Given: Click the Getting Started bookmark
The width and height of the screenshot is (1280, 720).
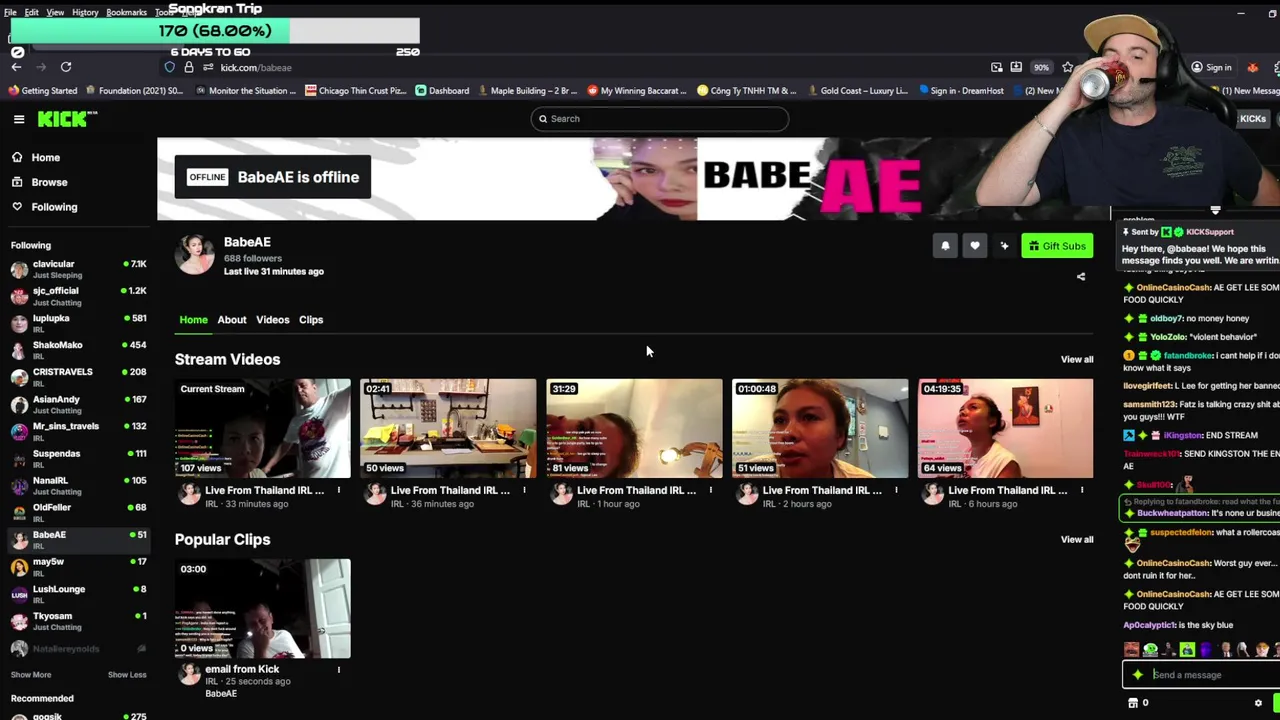Looking at the screenshot, I should (x=42, y=91).
